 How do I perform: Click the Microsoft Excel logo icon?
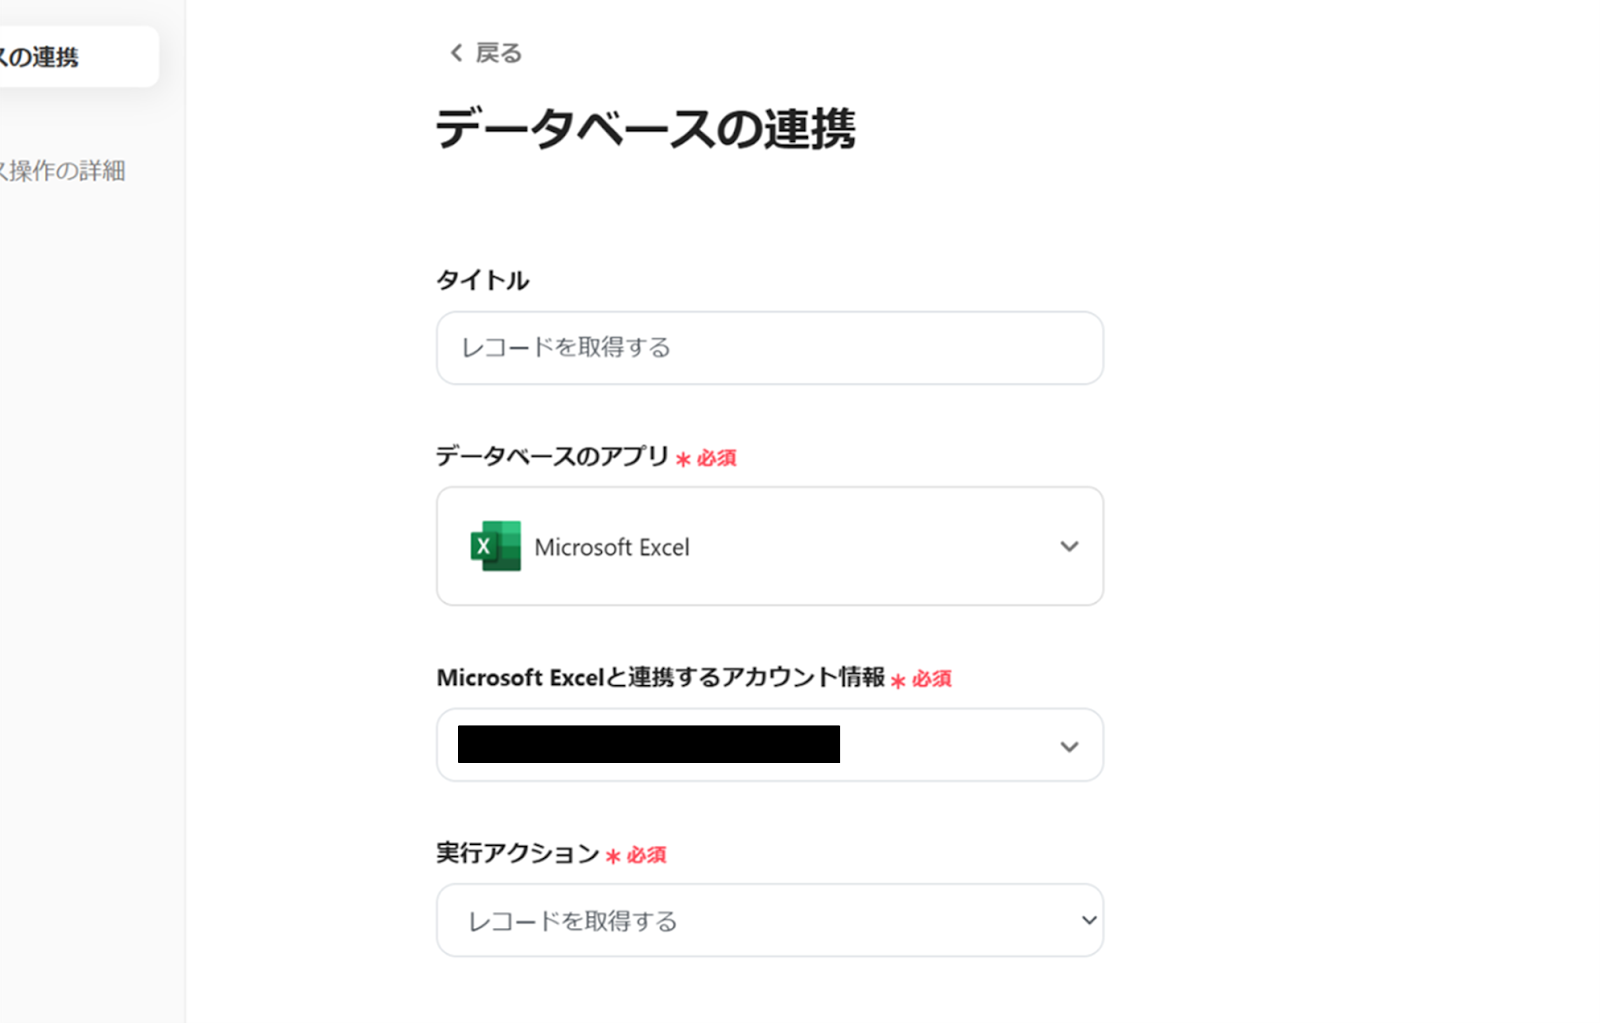pos(495,546)
